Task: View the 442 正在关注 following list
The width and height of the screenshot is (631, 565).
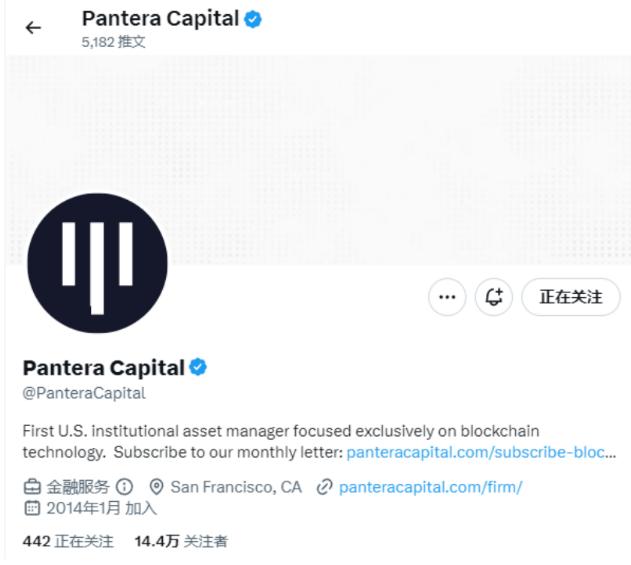Action: pos(68,541)
